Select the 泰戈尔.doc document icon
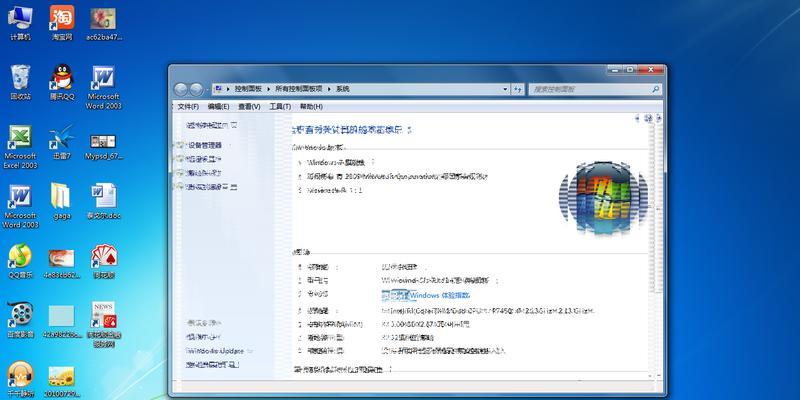Screen dimensions: 800x400 coord(104,202)
